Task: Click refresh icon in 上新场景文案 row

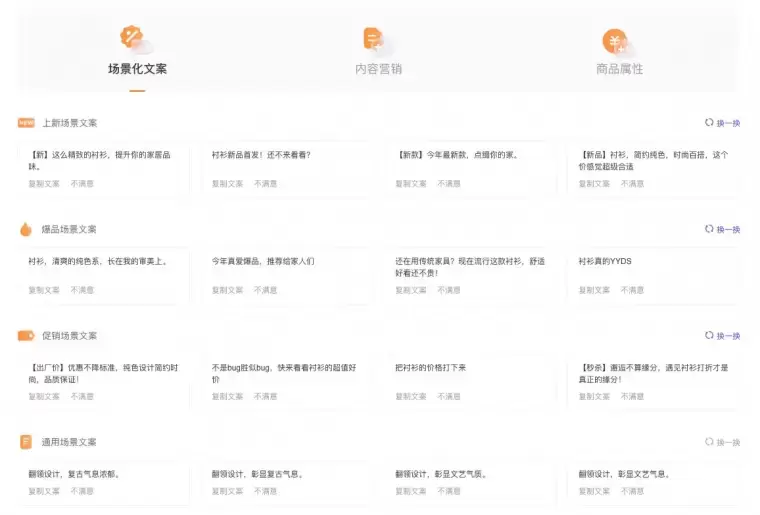Action: [x=709, y=123]
